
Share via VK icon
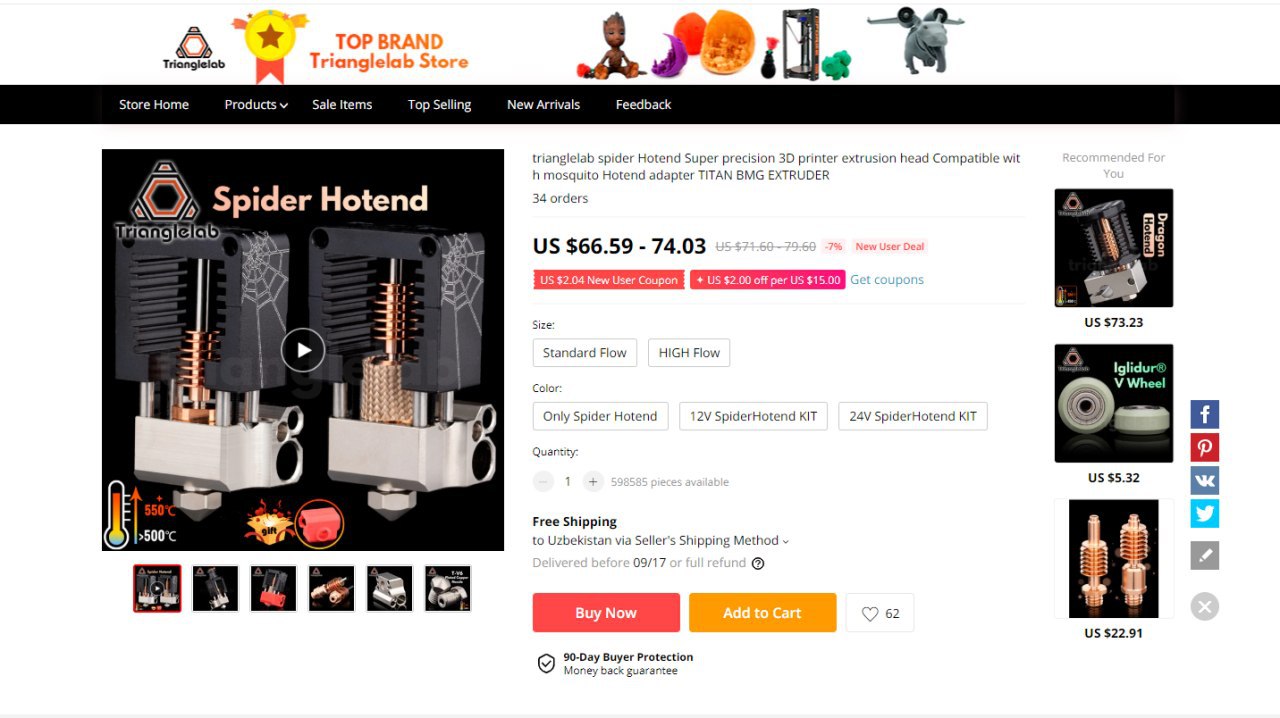pyautogui.click(x=1204, y=480)
